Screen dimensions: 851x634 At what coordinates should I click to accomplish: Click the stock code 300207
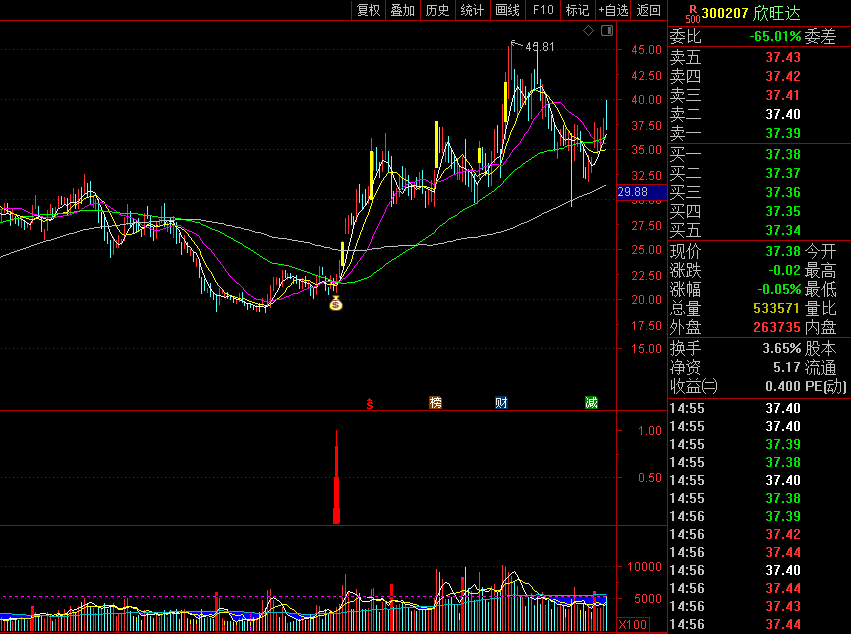tap(725, 13)
